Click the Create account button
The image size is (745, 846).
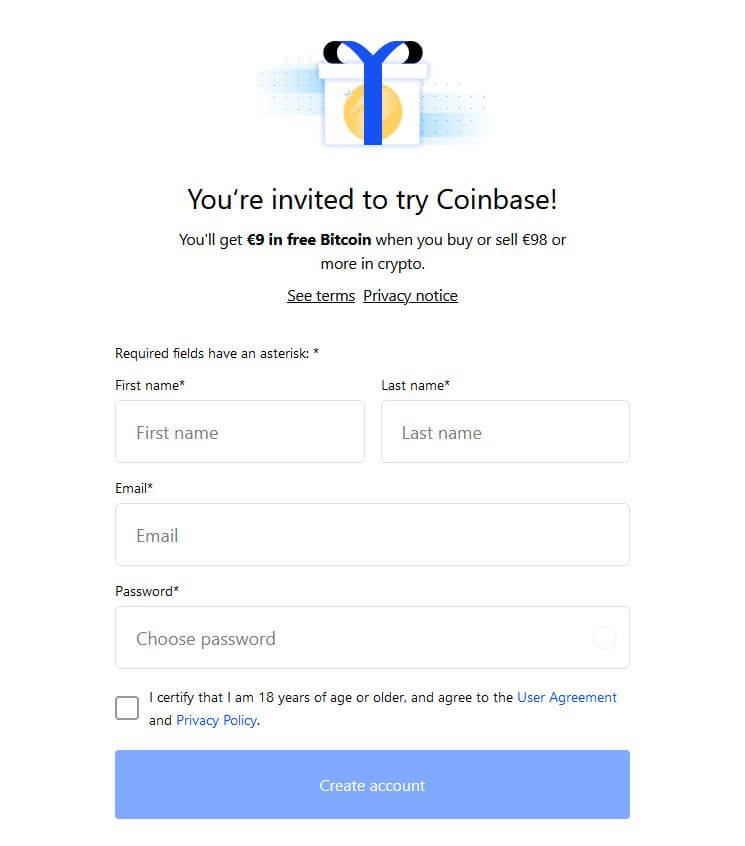[x=372, y=784]
